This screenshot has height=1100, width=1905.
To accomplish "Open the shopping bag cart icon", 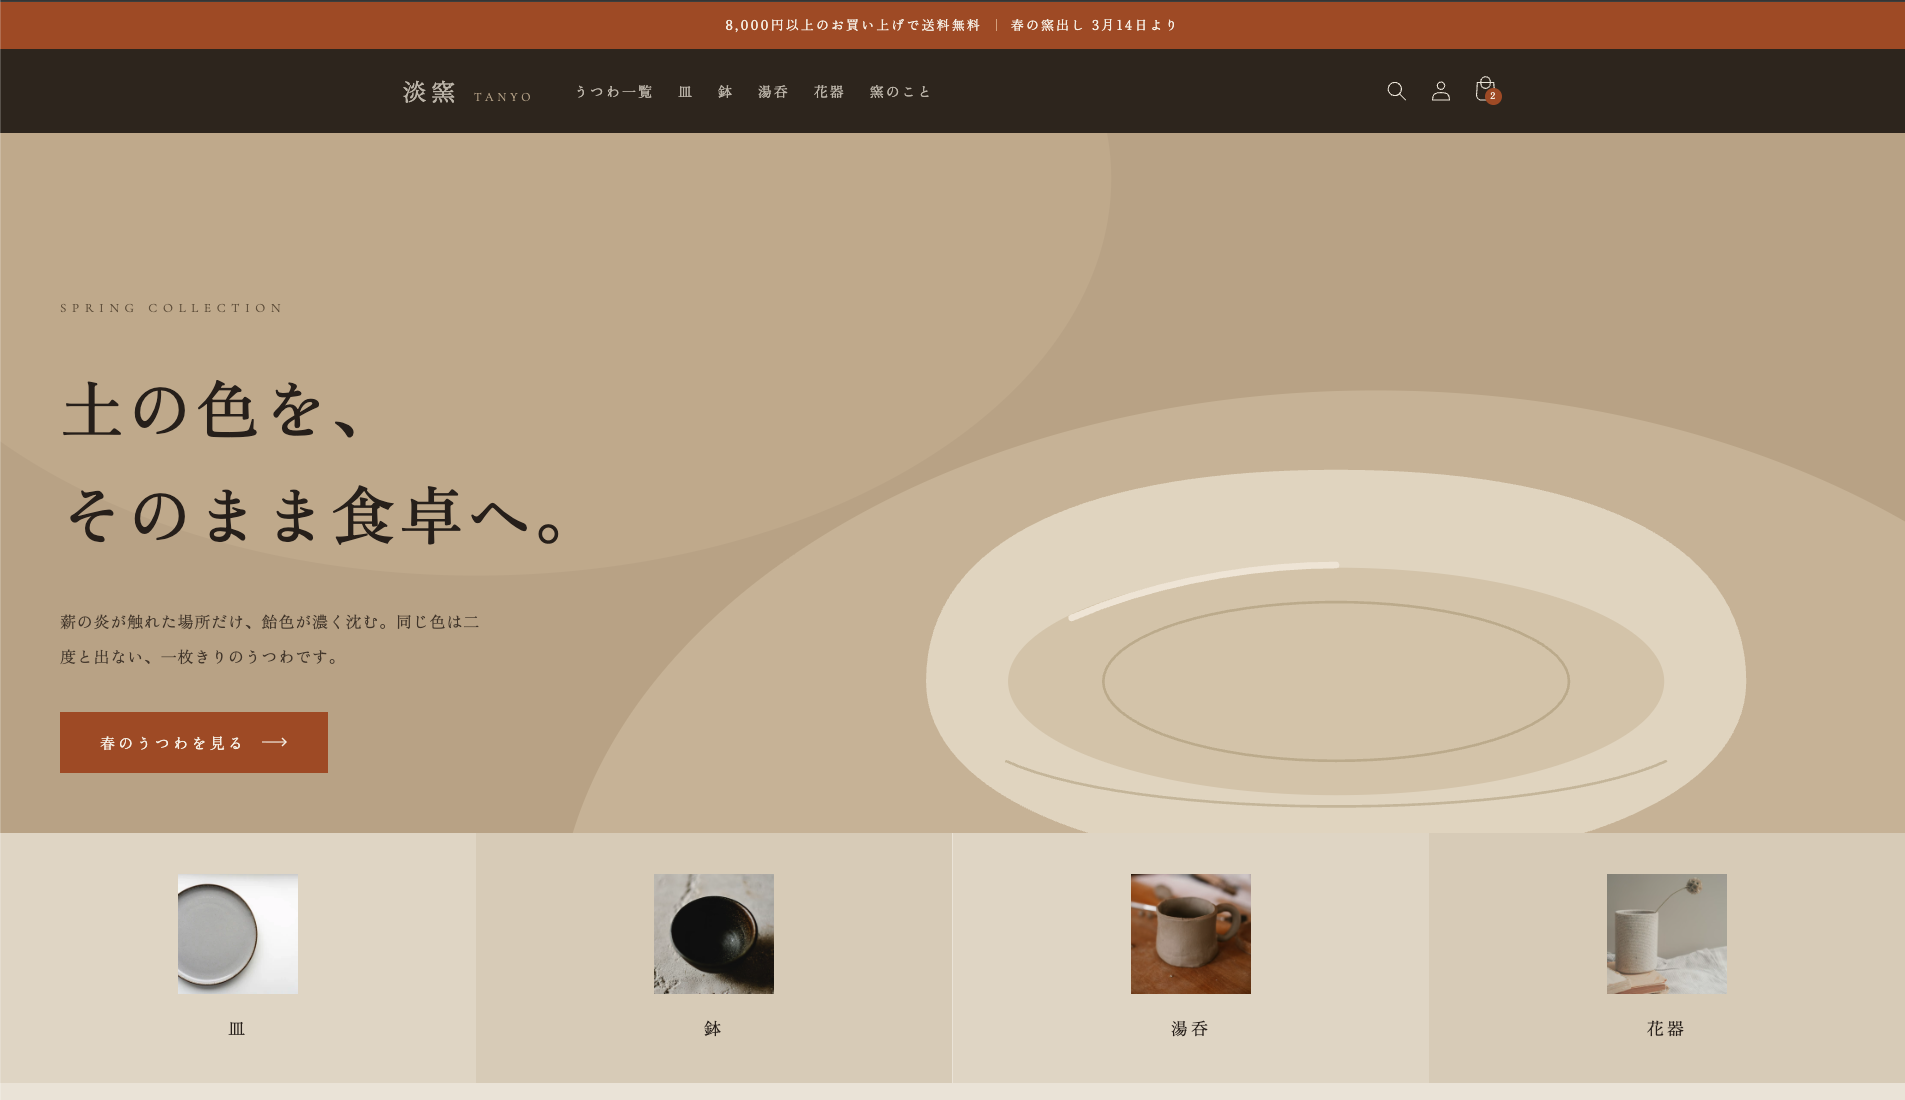I will coord(1486,90).
